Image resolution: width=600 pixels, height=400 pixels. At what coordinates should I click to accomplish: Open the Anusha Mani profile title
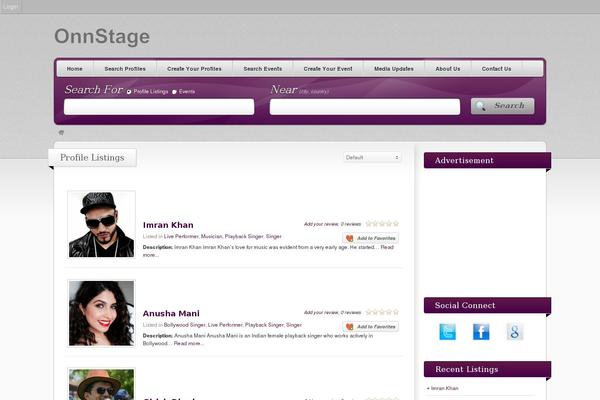pyautogui.click(x=171, y=313)
